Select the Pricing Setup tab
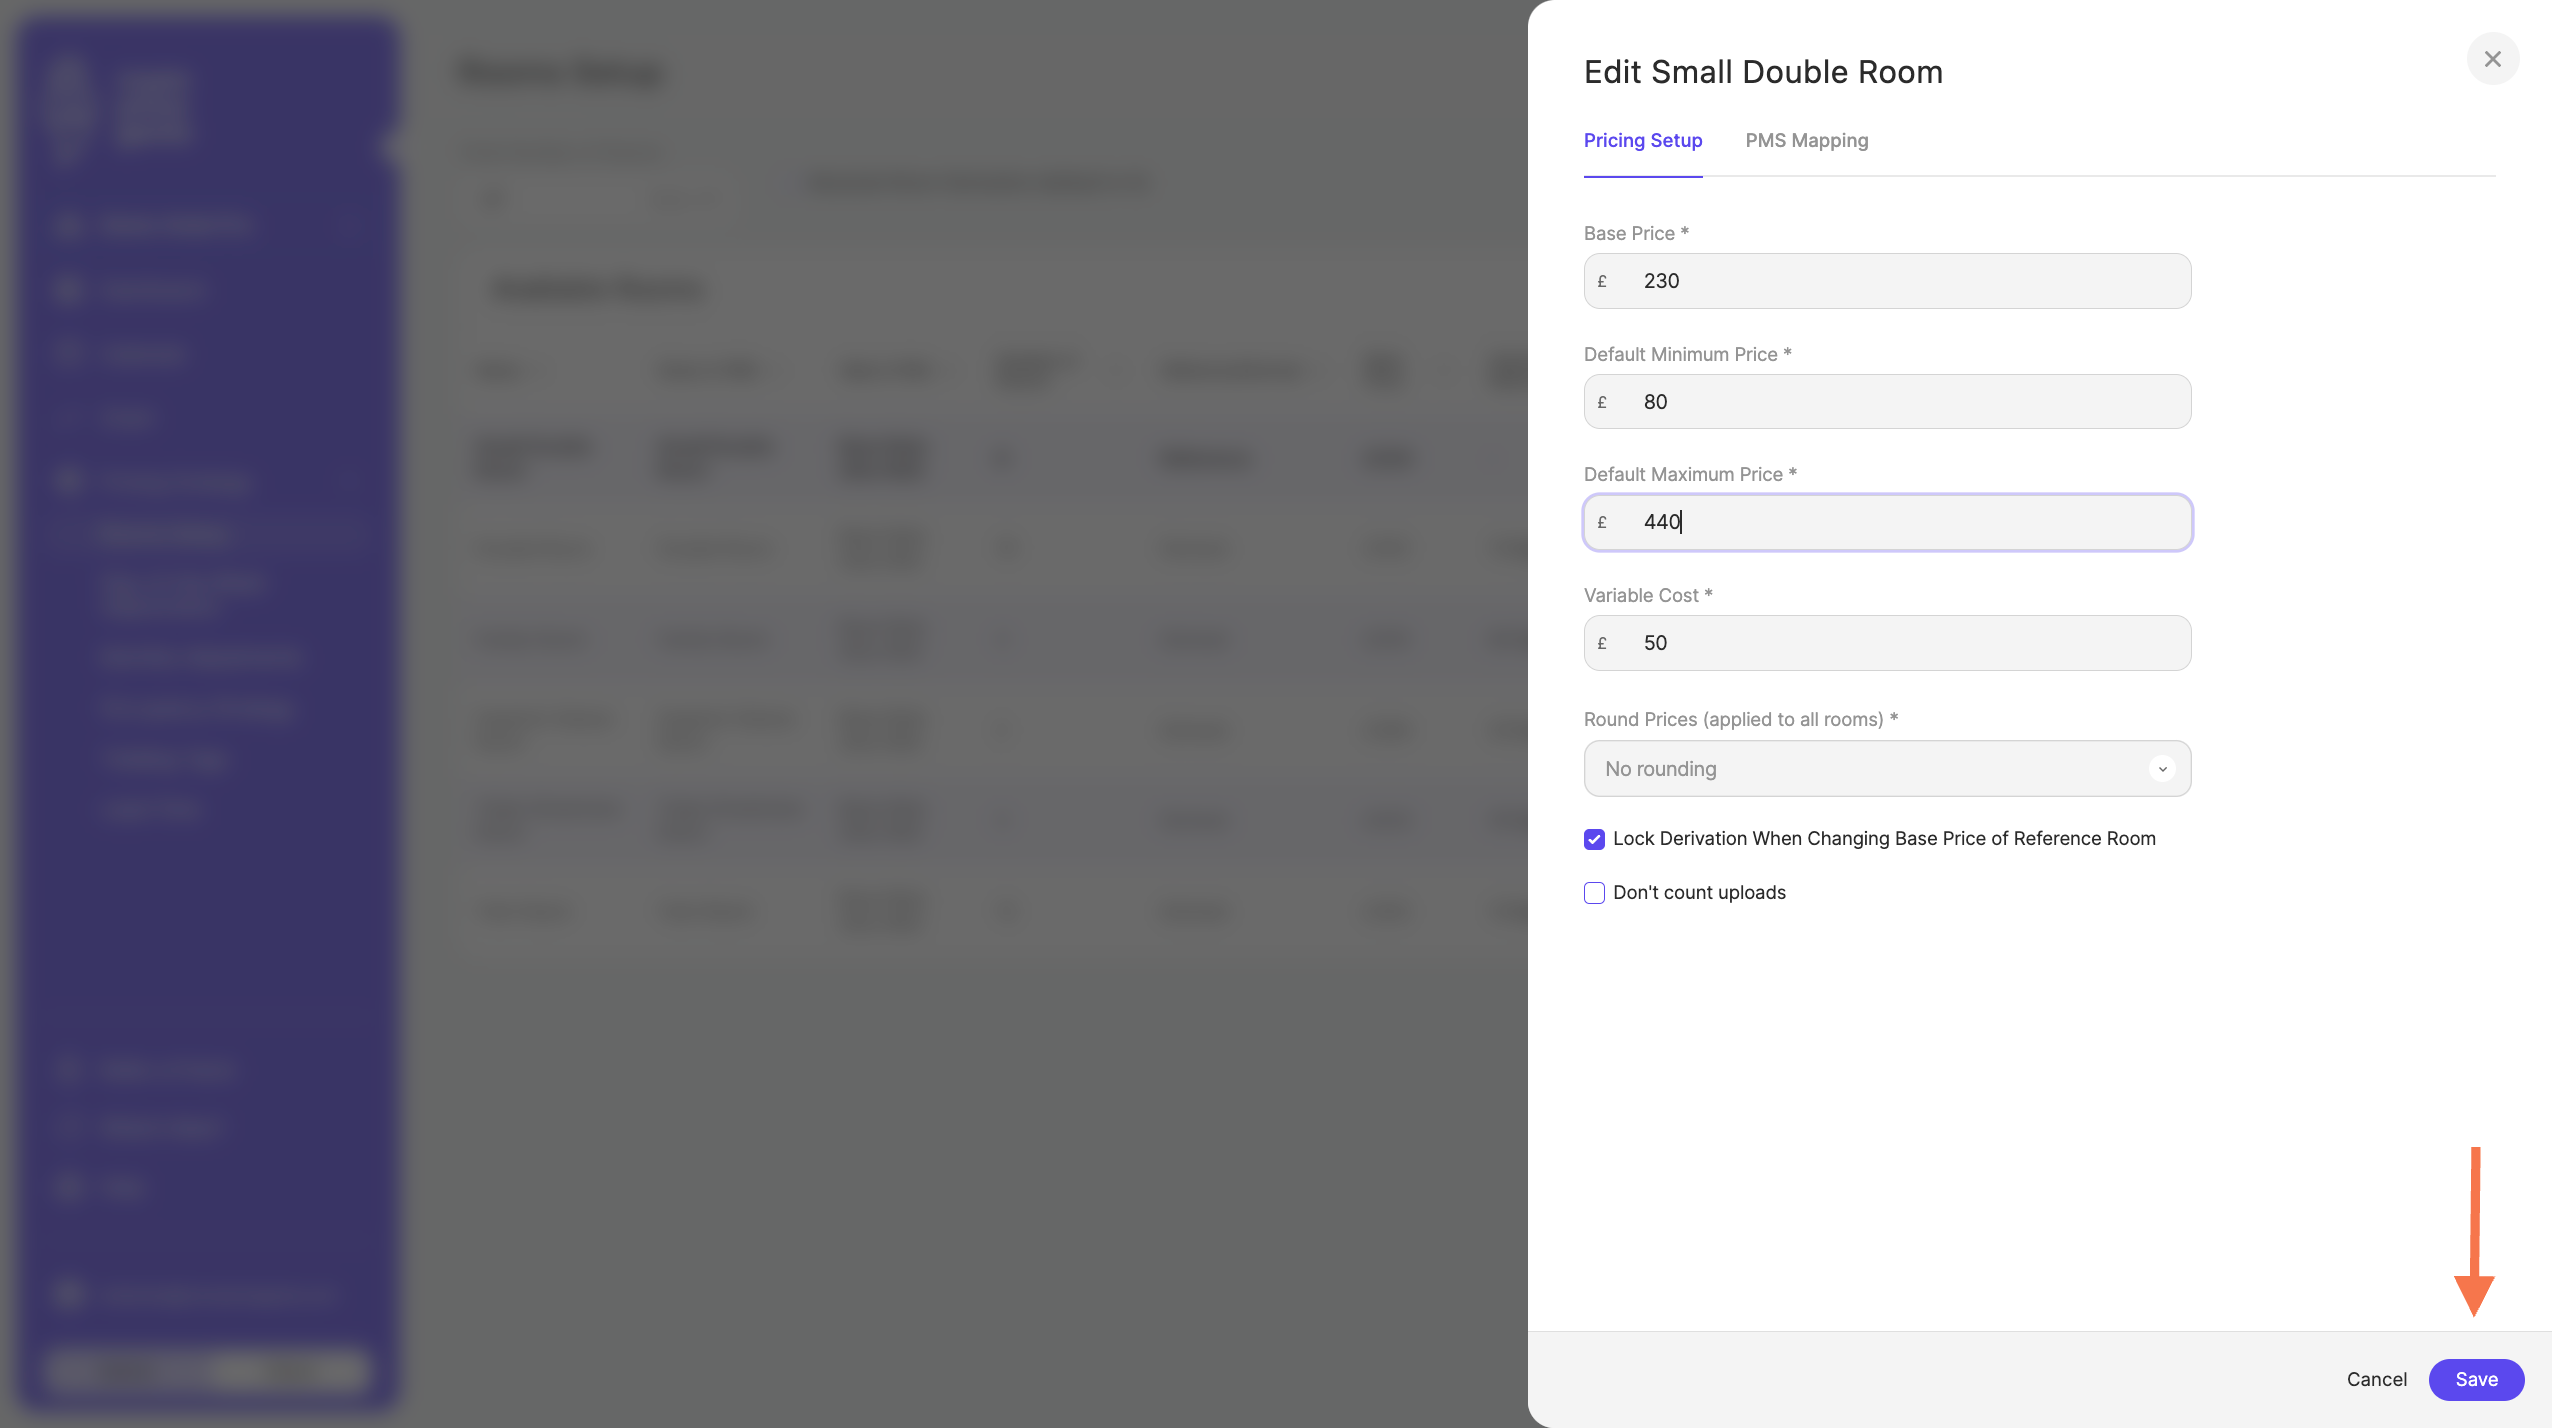 coord(1642,141)
